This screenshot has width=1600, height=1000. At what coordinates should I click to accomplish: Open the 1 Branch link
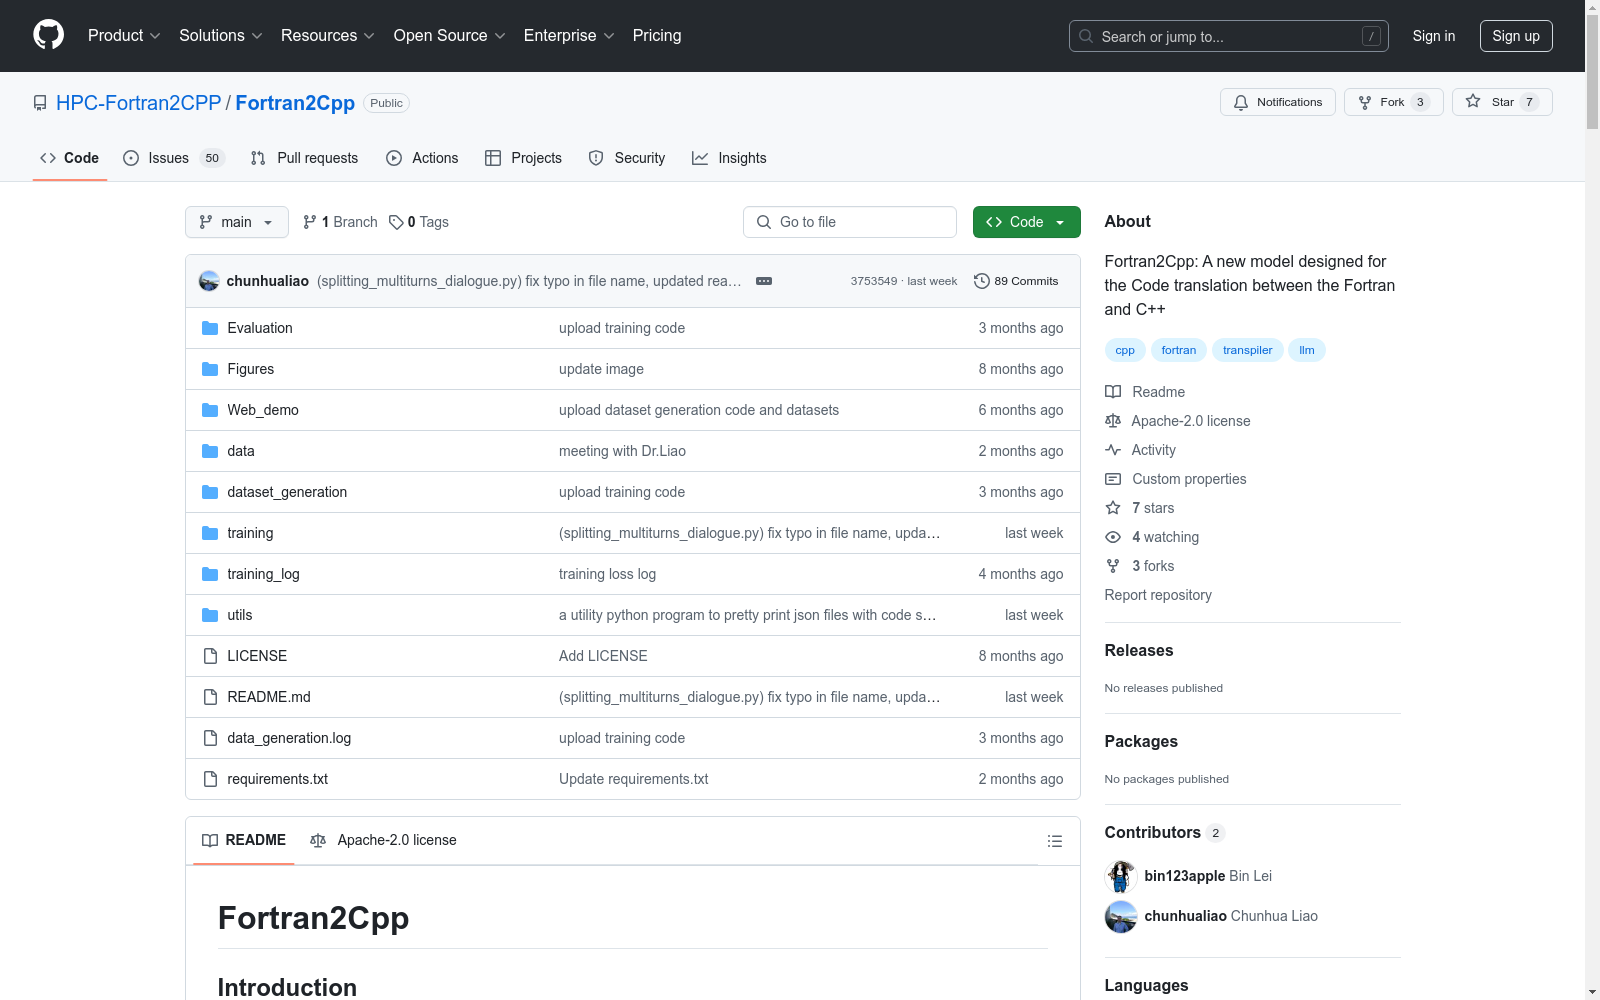(340, 222)
